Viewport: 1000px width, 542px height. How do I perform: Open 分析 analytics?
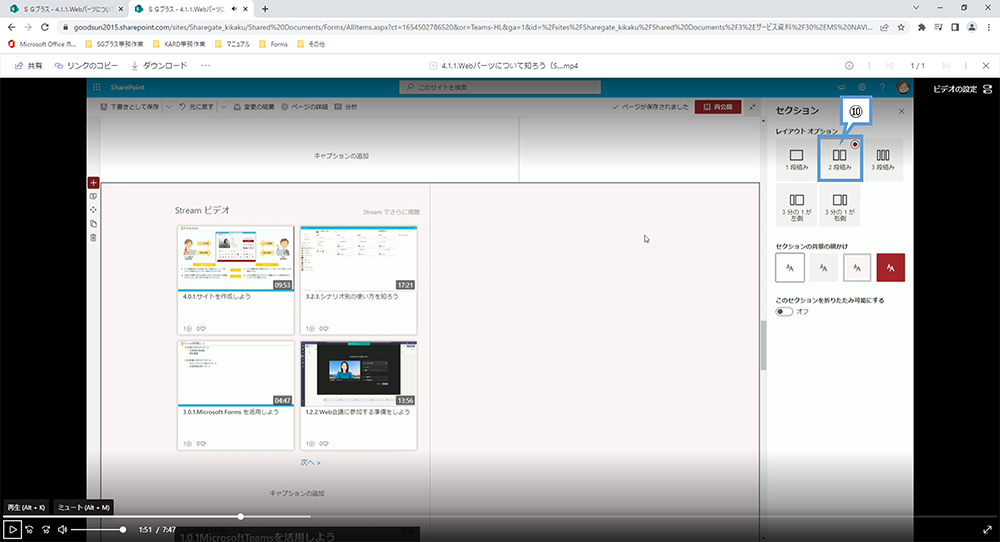point(346,107)
